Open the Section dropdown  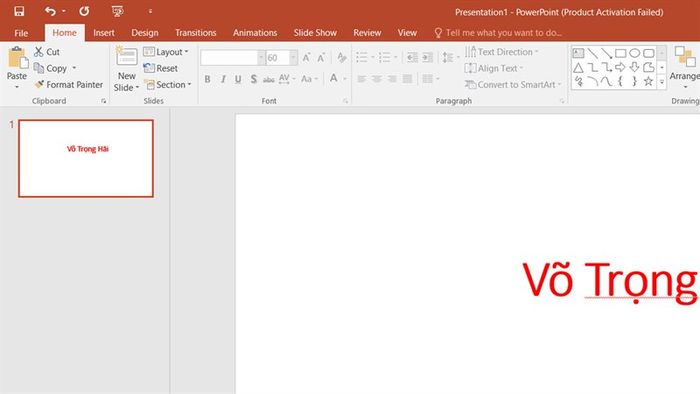click(x=167, y=84)
